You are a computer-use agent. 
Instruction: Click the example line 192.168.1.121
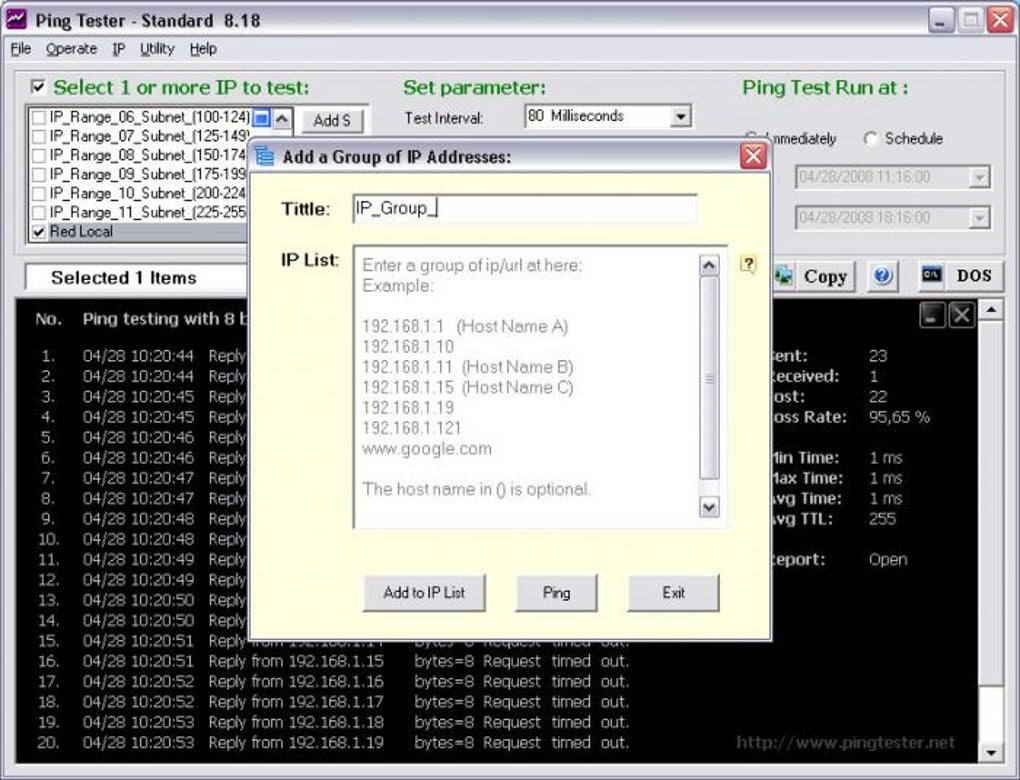pos(411,428)
